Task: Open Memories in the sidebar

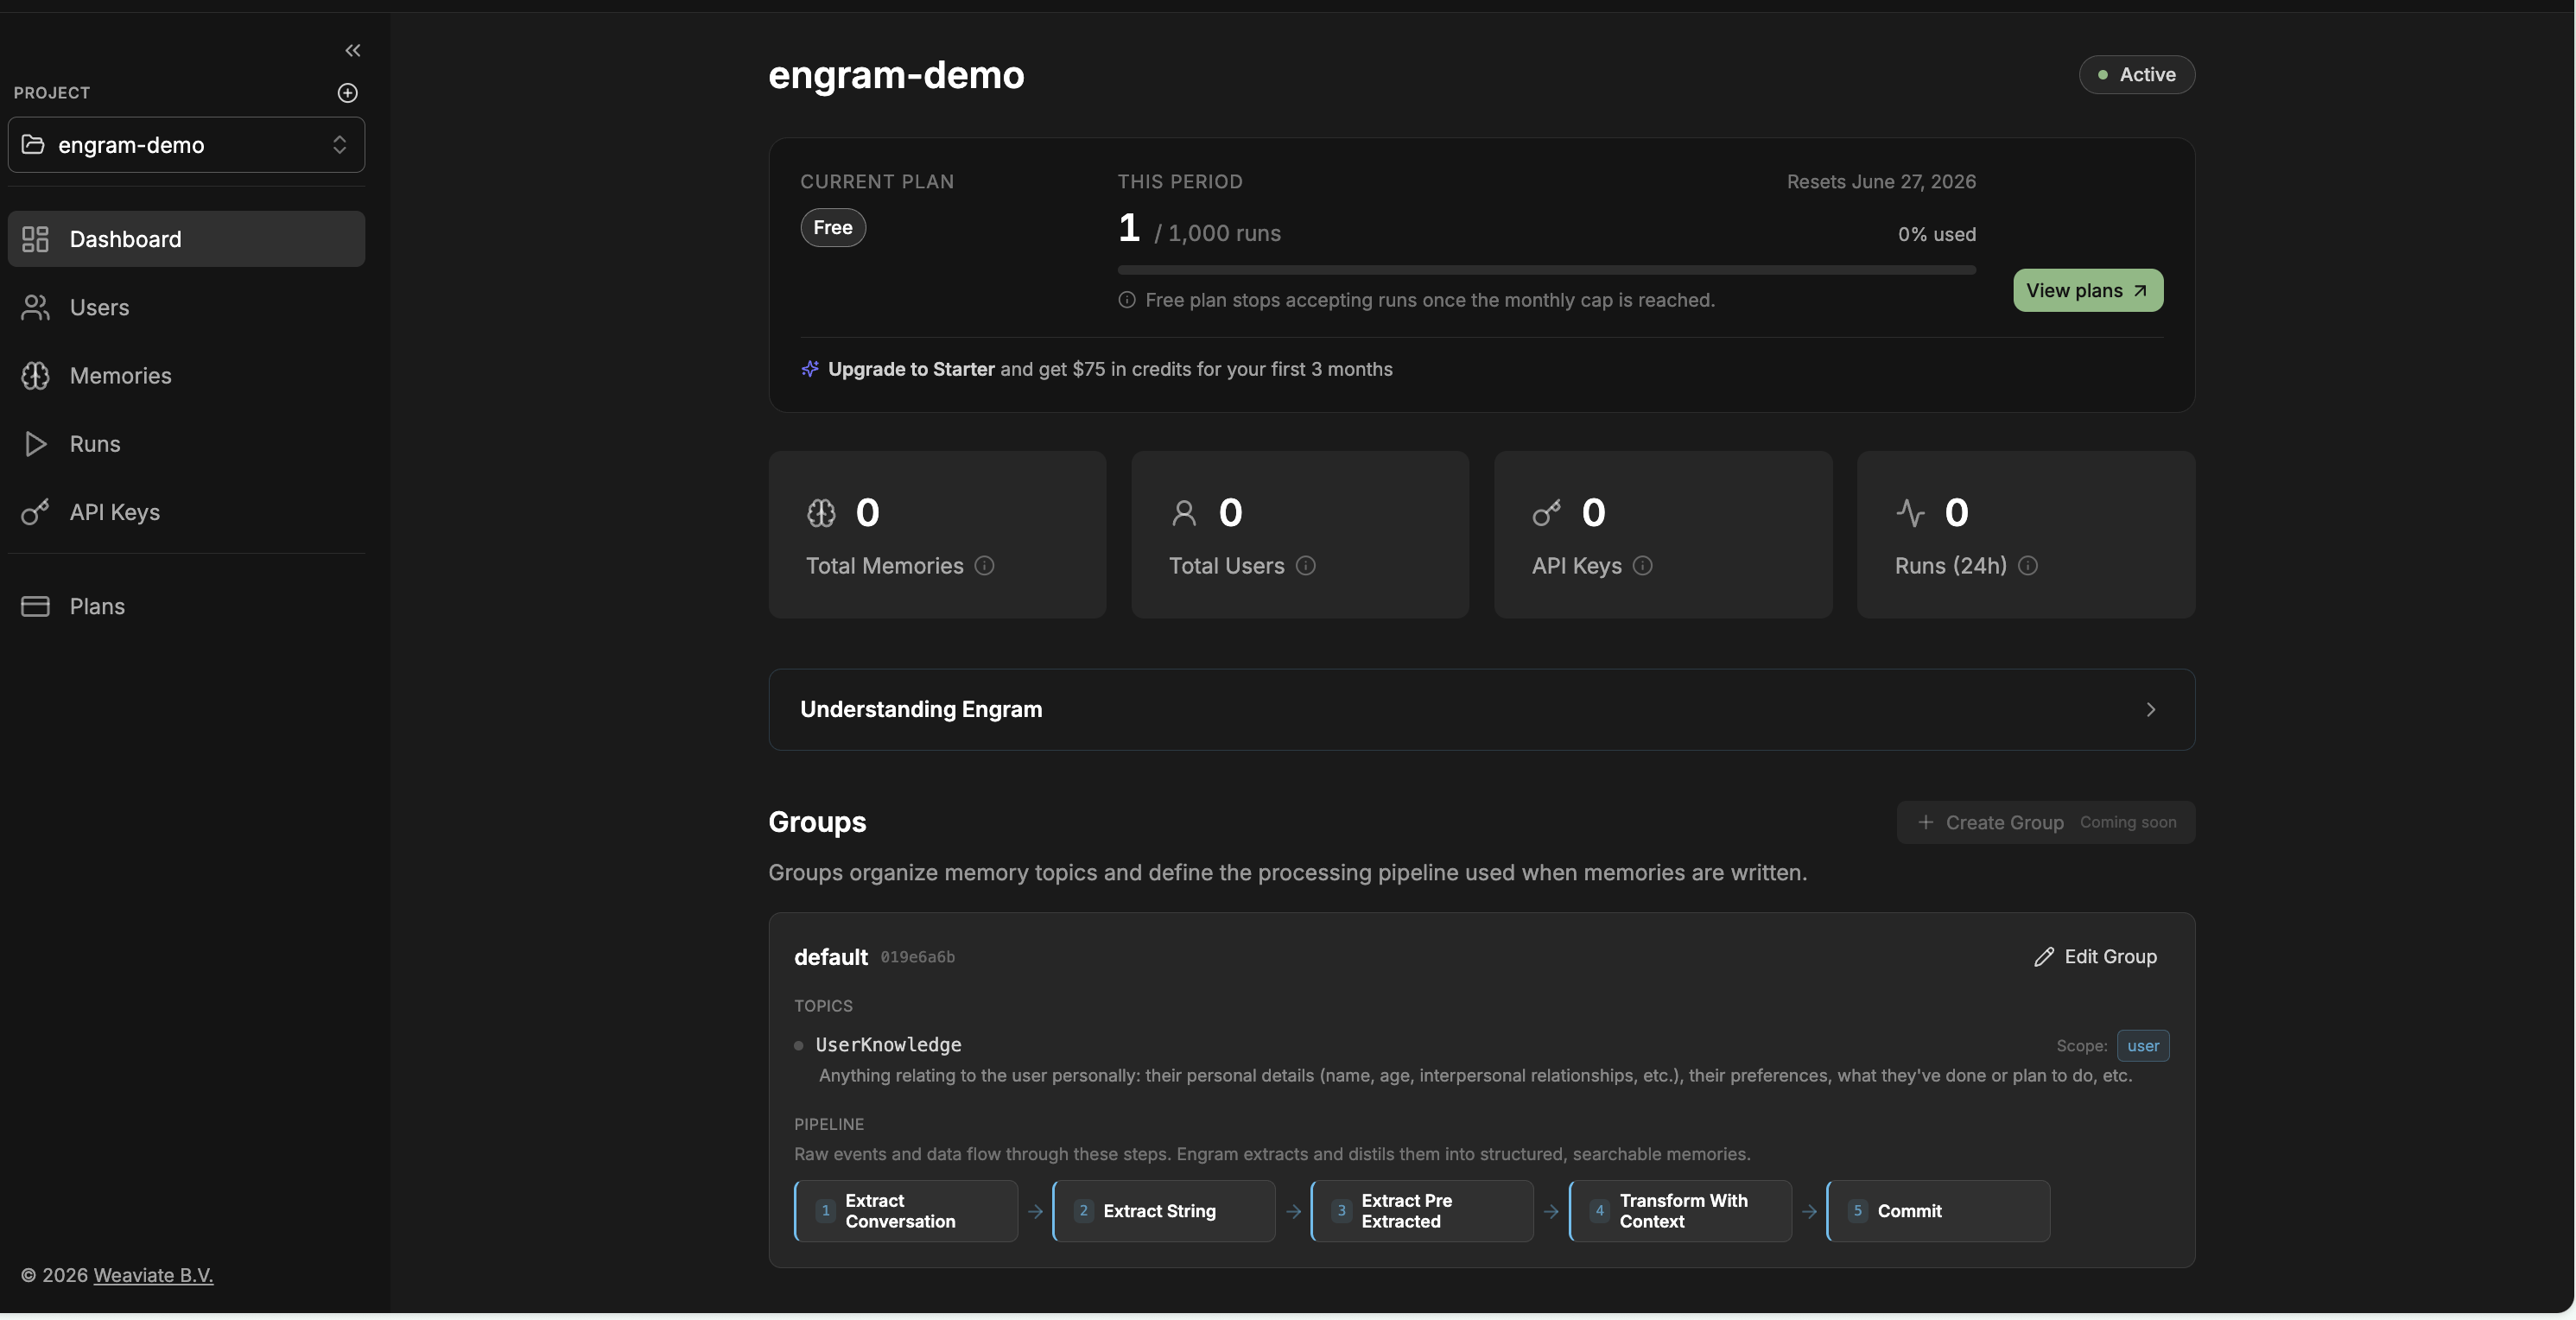Action: pyautogui.click(x=186, y=376)
